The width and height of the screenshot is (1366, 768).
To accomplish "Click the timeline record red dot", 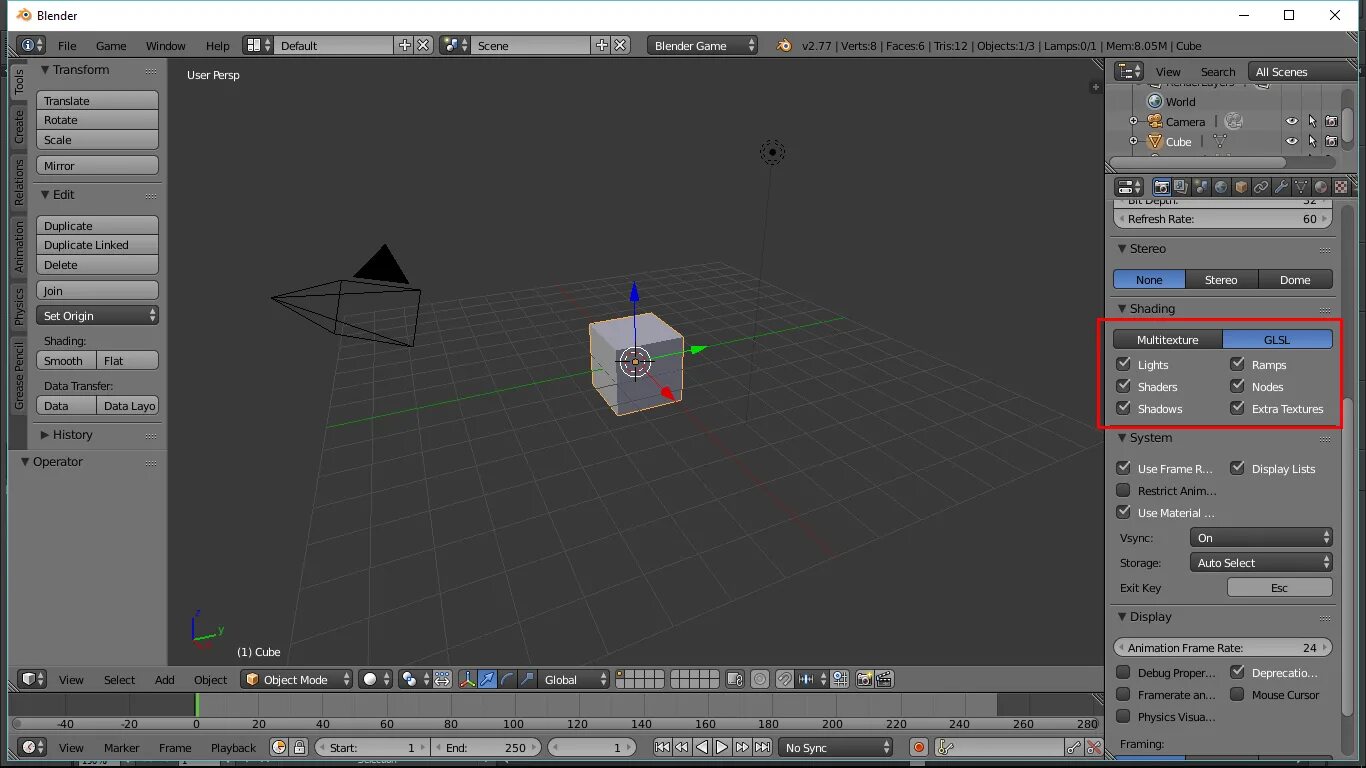I will click(919, 747).
